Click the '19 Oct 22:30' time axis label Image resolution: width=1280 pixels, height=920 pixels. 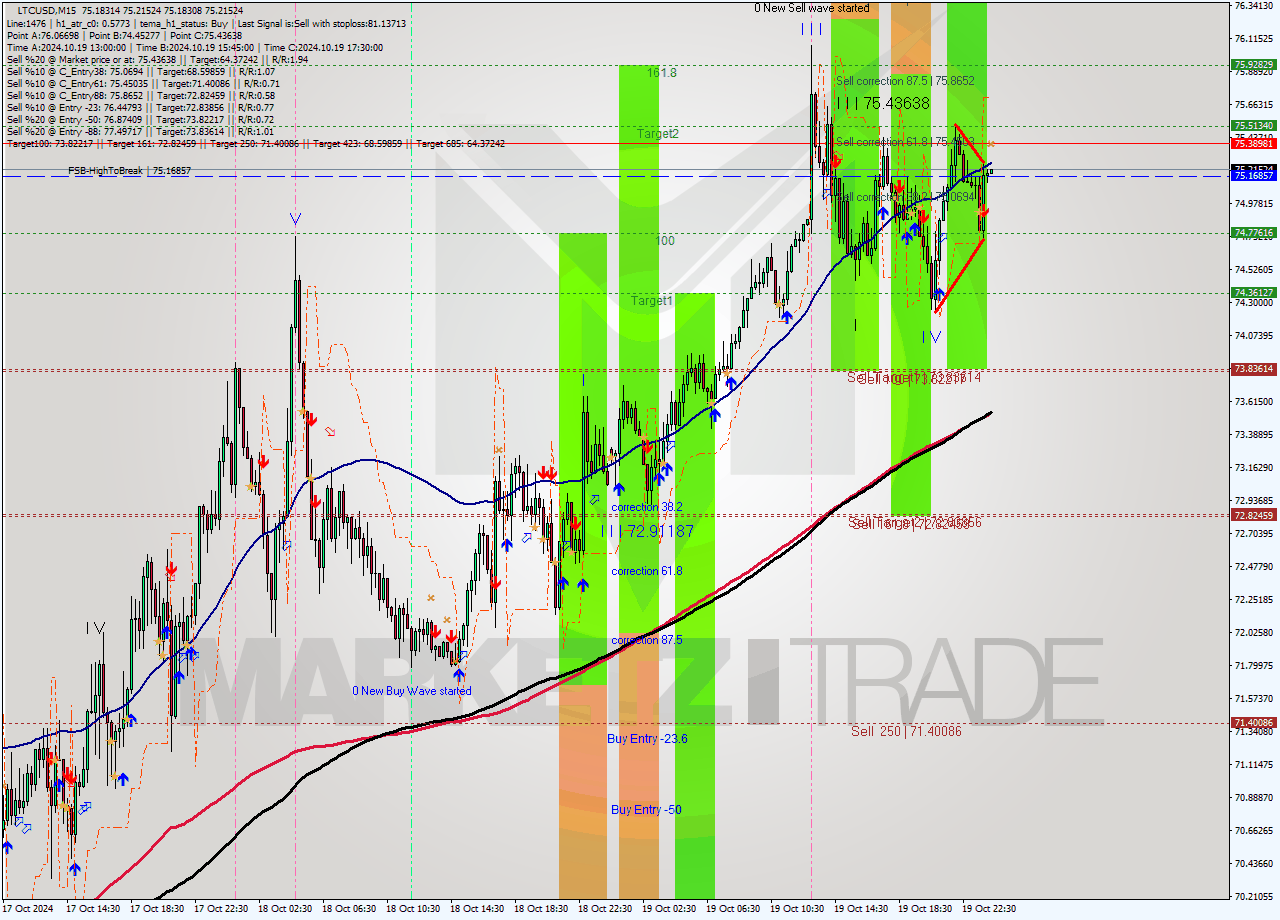pyautogui.click(x=989, y=909)
